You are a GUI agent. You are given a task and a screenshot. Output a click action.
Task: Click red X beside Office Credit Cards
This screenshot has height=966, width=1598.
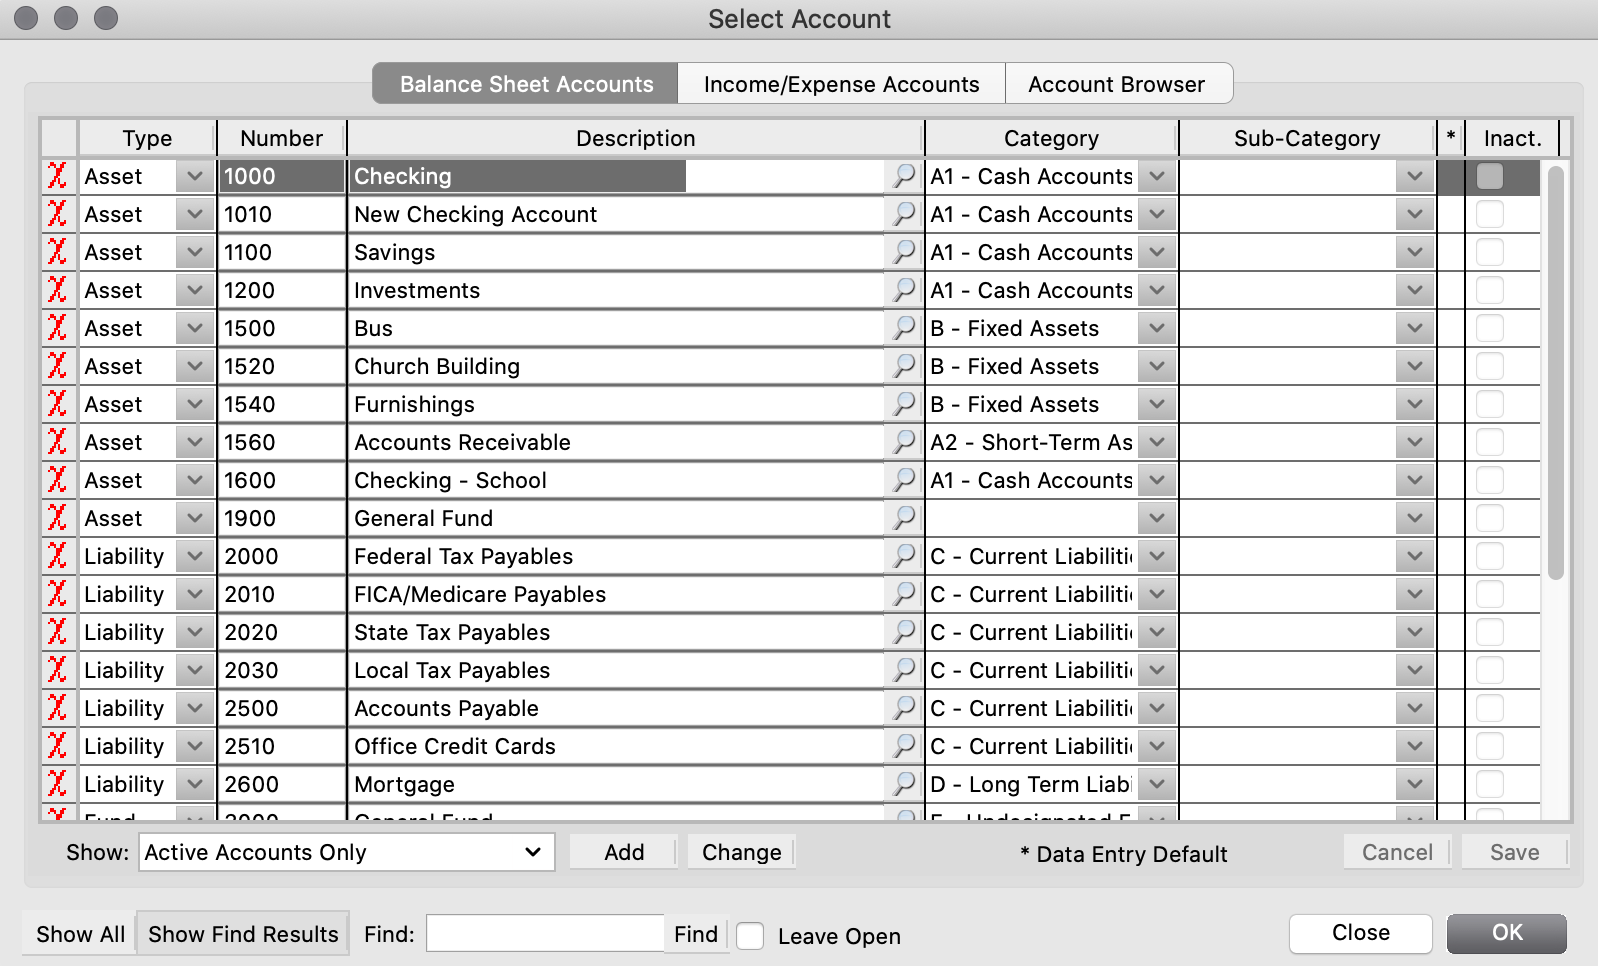pyautogui.click(x=58, y=746)
